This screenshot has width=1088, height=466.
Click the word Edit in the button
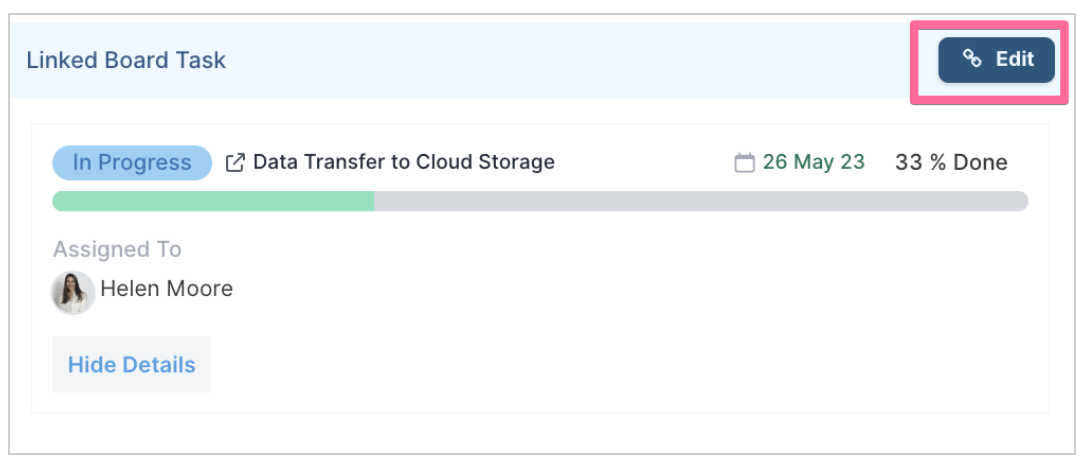[x=1015, y=60]
